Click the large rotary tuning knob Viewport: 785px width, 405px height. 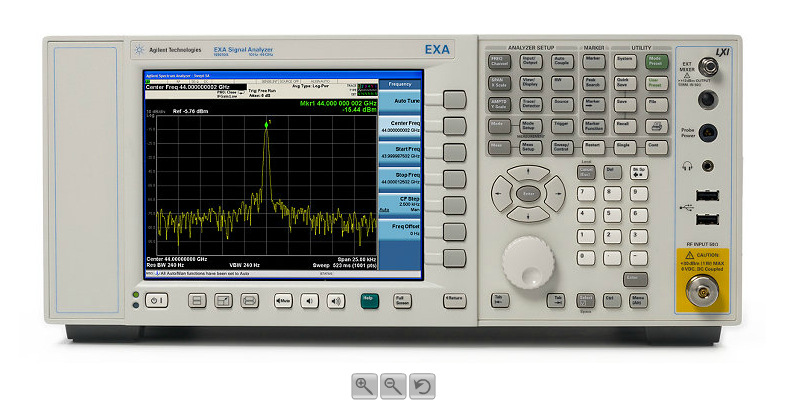(x=528, y=263)
